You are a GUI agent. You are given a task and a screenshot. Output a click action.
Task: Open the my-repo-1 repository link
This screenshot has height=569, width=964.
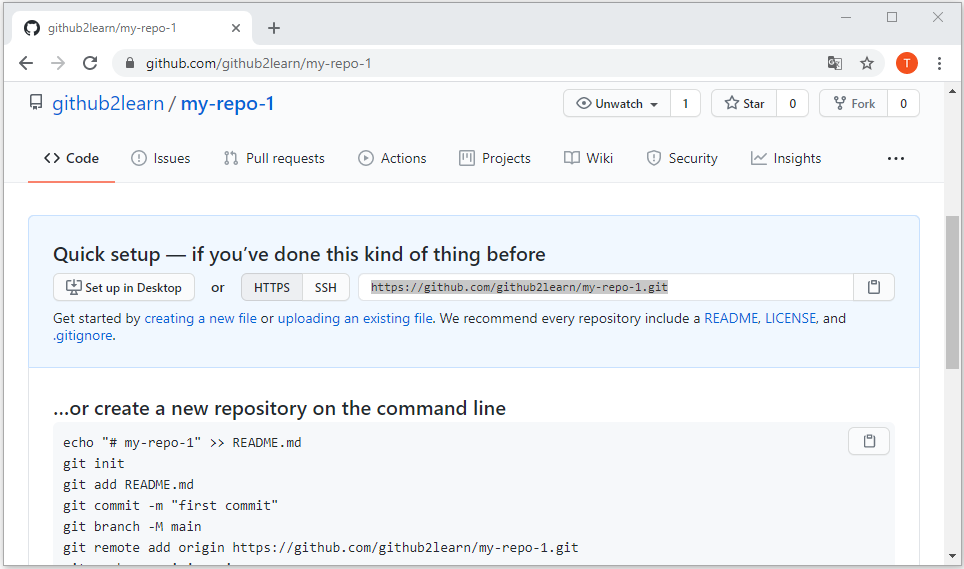coord(227,103)
